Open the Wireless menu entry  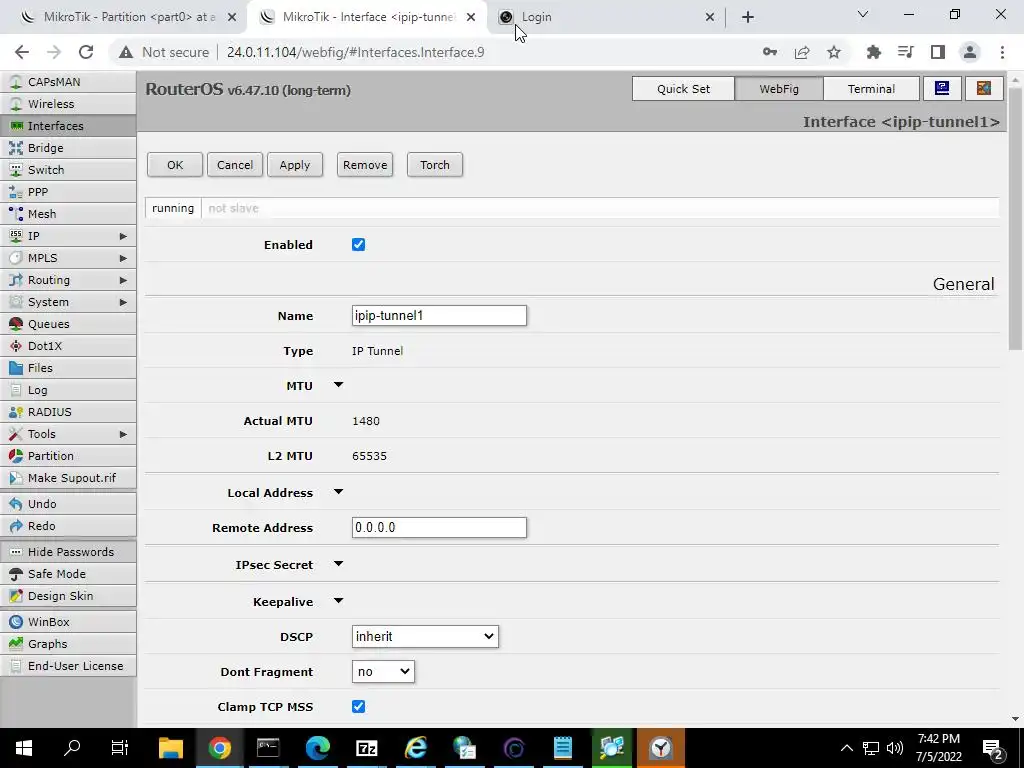coord(68,104)
